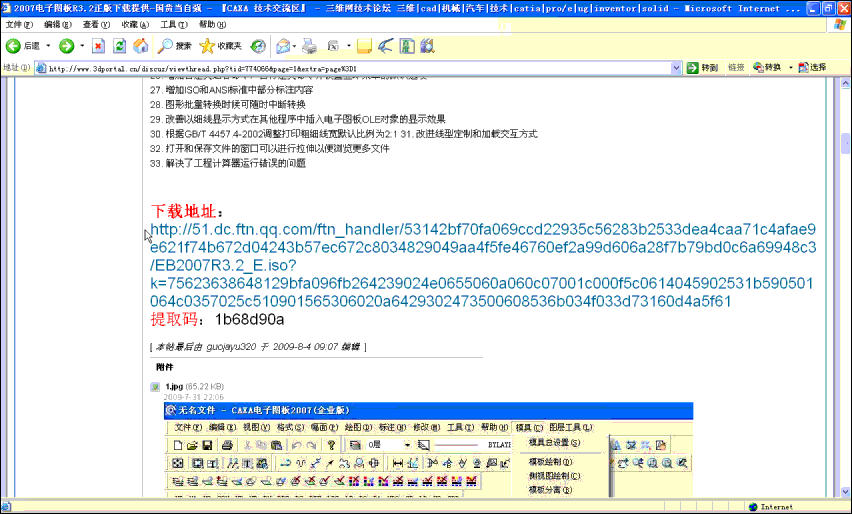Click the 链接 links toolbar label
The width and height of the screenshot is (852, 514).
tap(736, 67)
